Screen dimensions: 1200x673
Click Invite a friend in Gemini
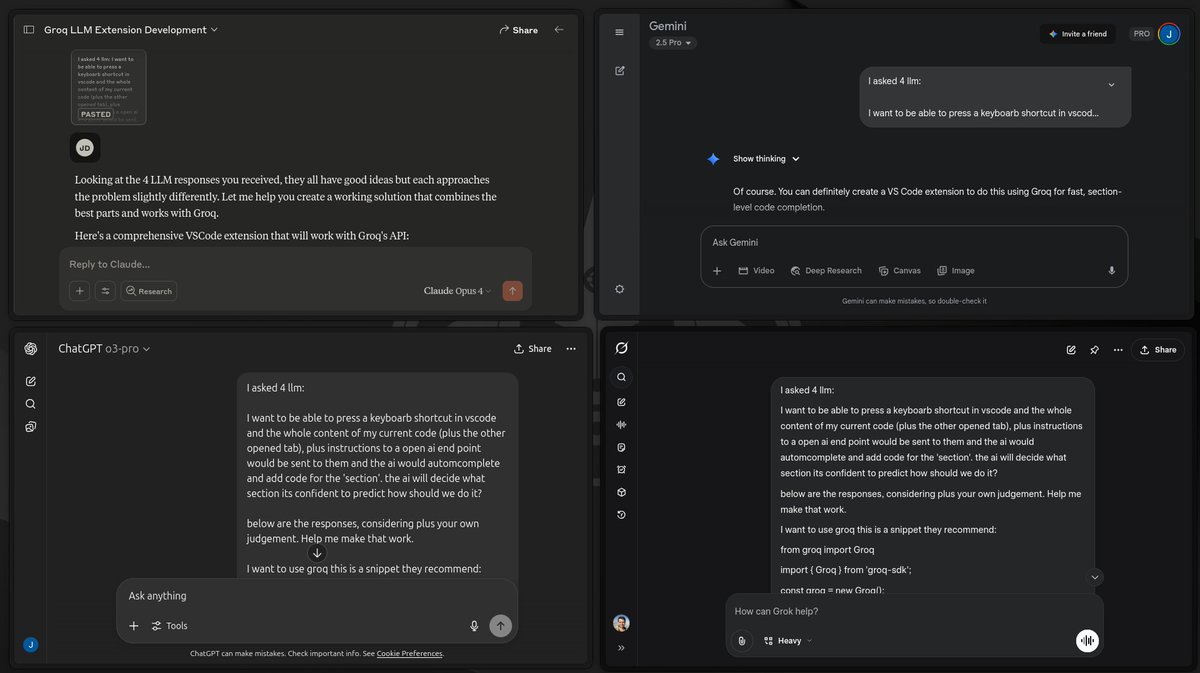coord(1078,34)
